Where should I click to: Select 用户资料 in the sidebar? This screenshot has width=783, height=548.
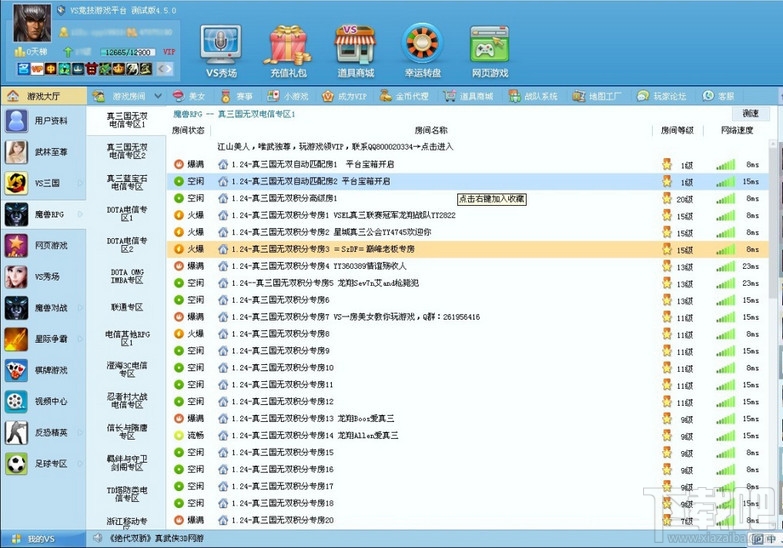43,120
